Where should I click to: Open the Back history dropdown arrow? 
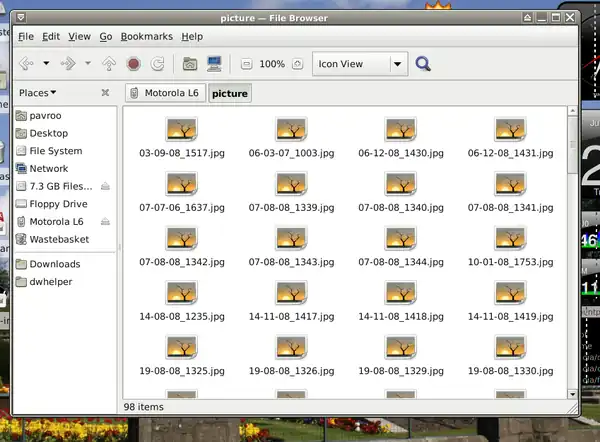pyautogui.click(x=44, y=64)
